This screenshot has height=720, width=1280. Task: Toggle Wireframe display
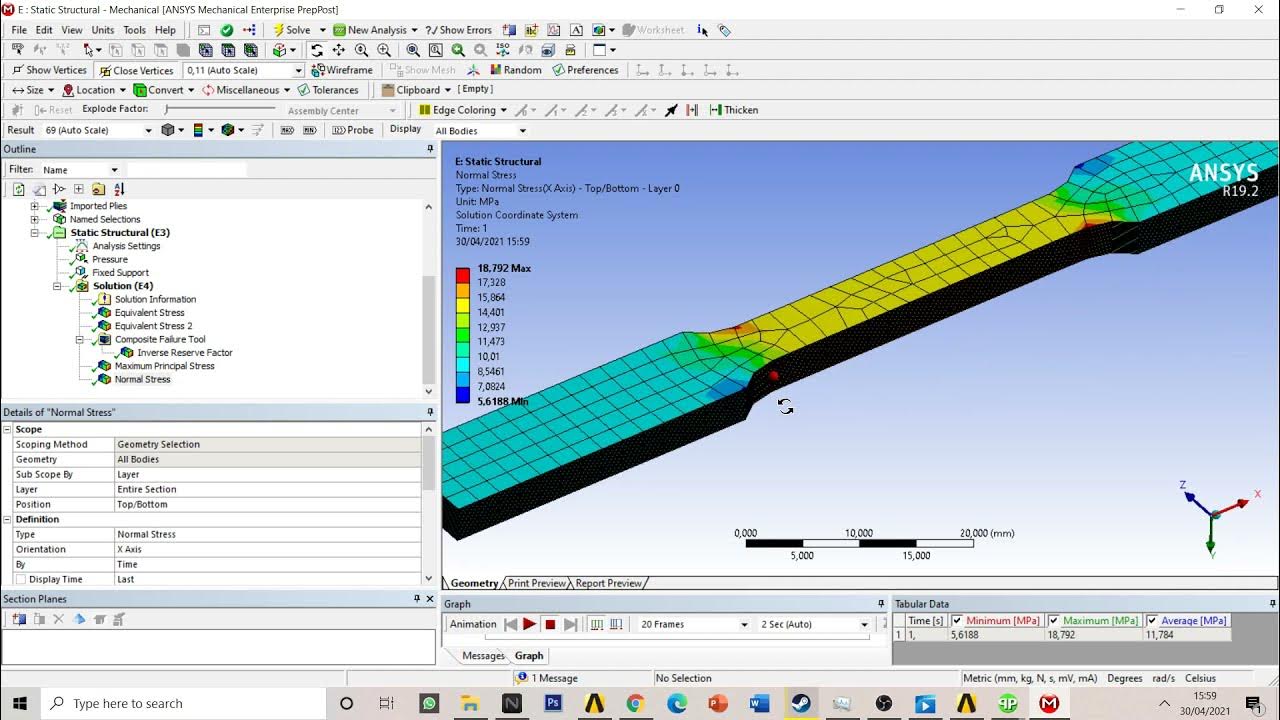click(342, 70)
